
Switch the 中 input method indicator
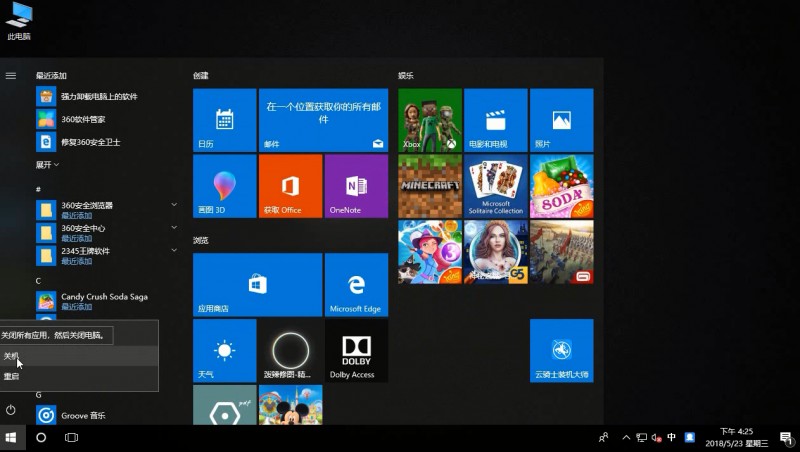coord(671,437)
